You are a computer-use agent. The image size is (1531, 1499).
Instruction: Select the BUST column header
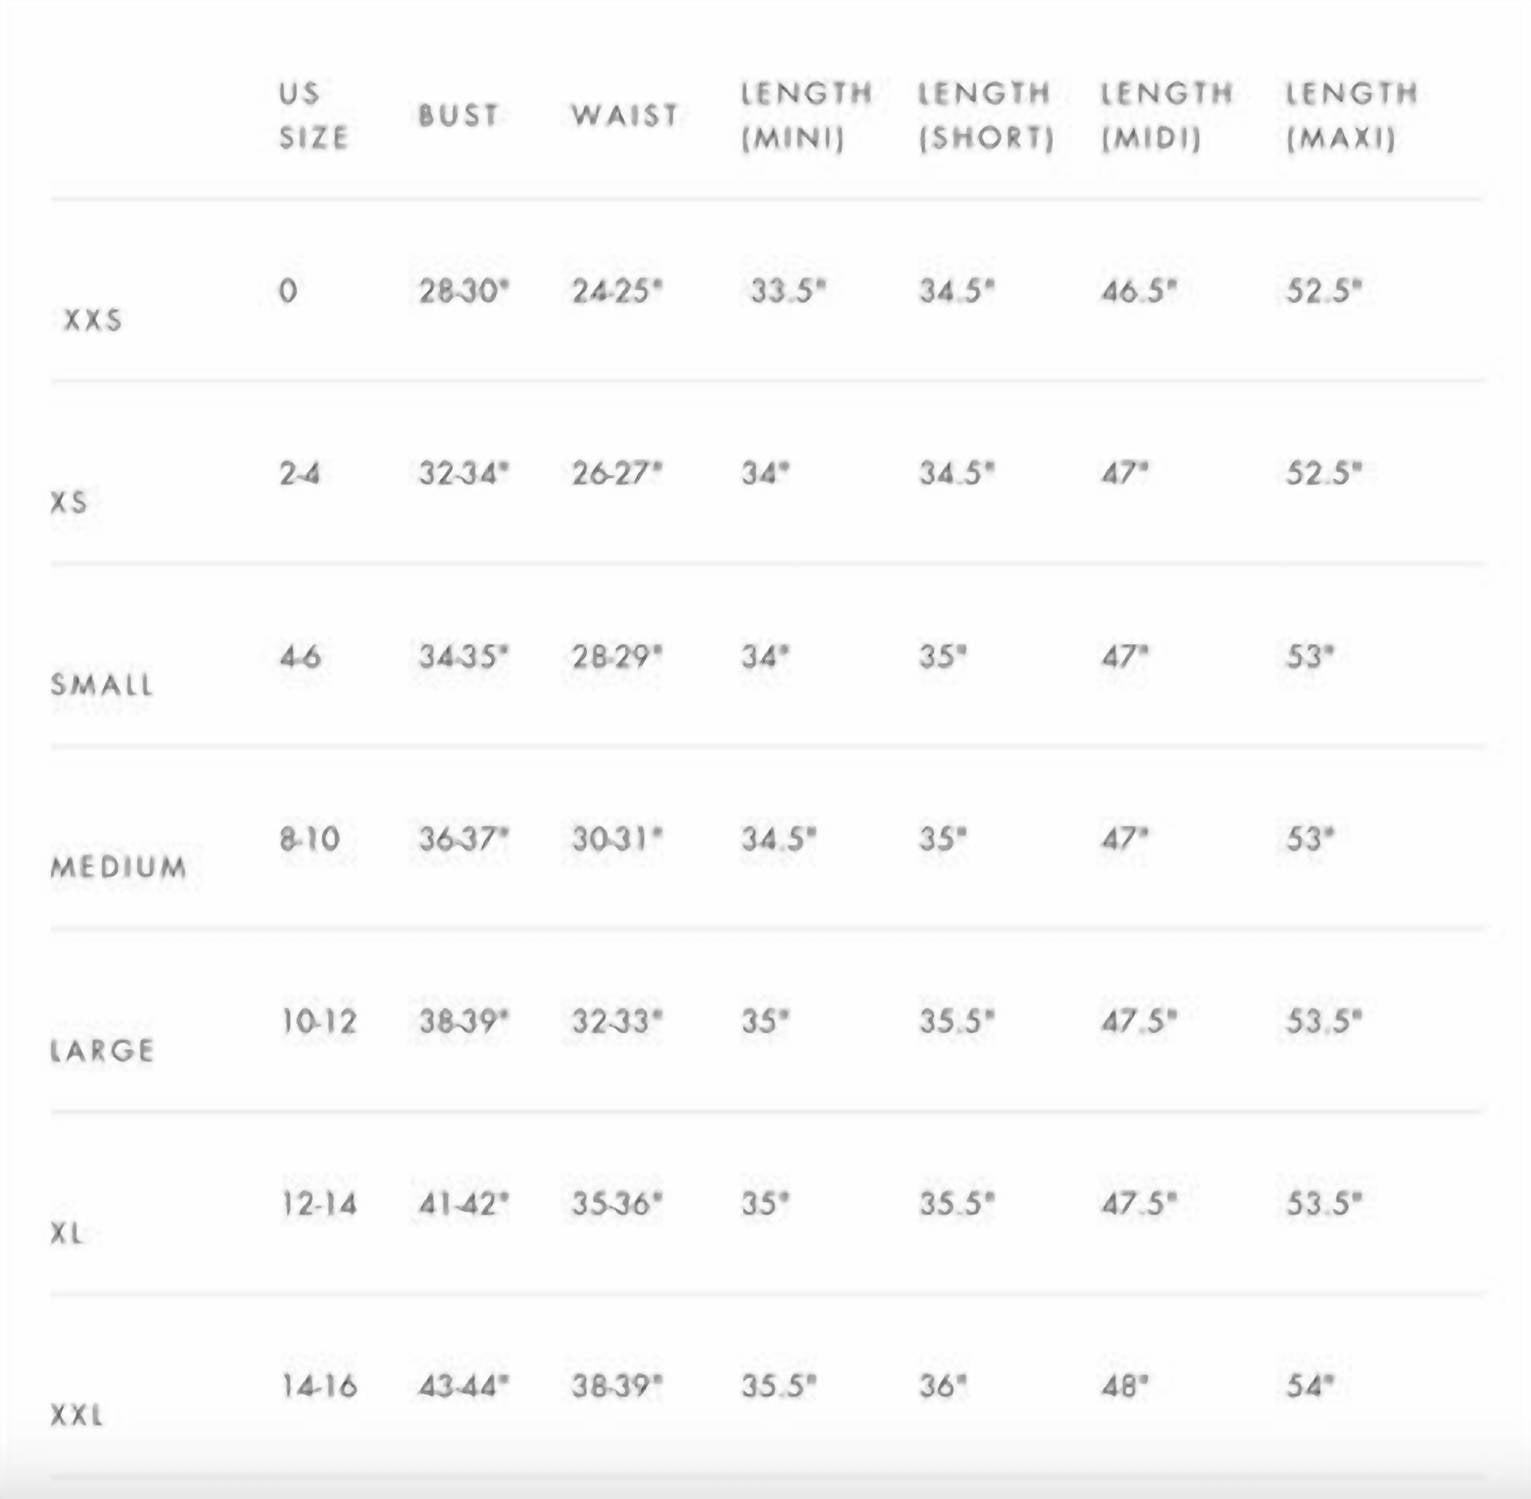[458, 115]
